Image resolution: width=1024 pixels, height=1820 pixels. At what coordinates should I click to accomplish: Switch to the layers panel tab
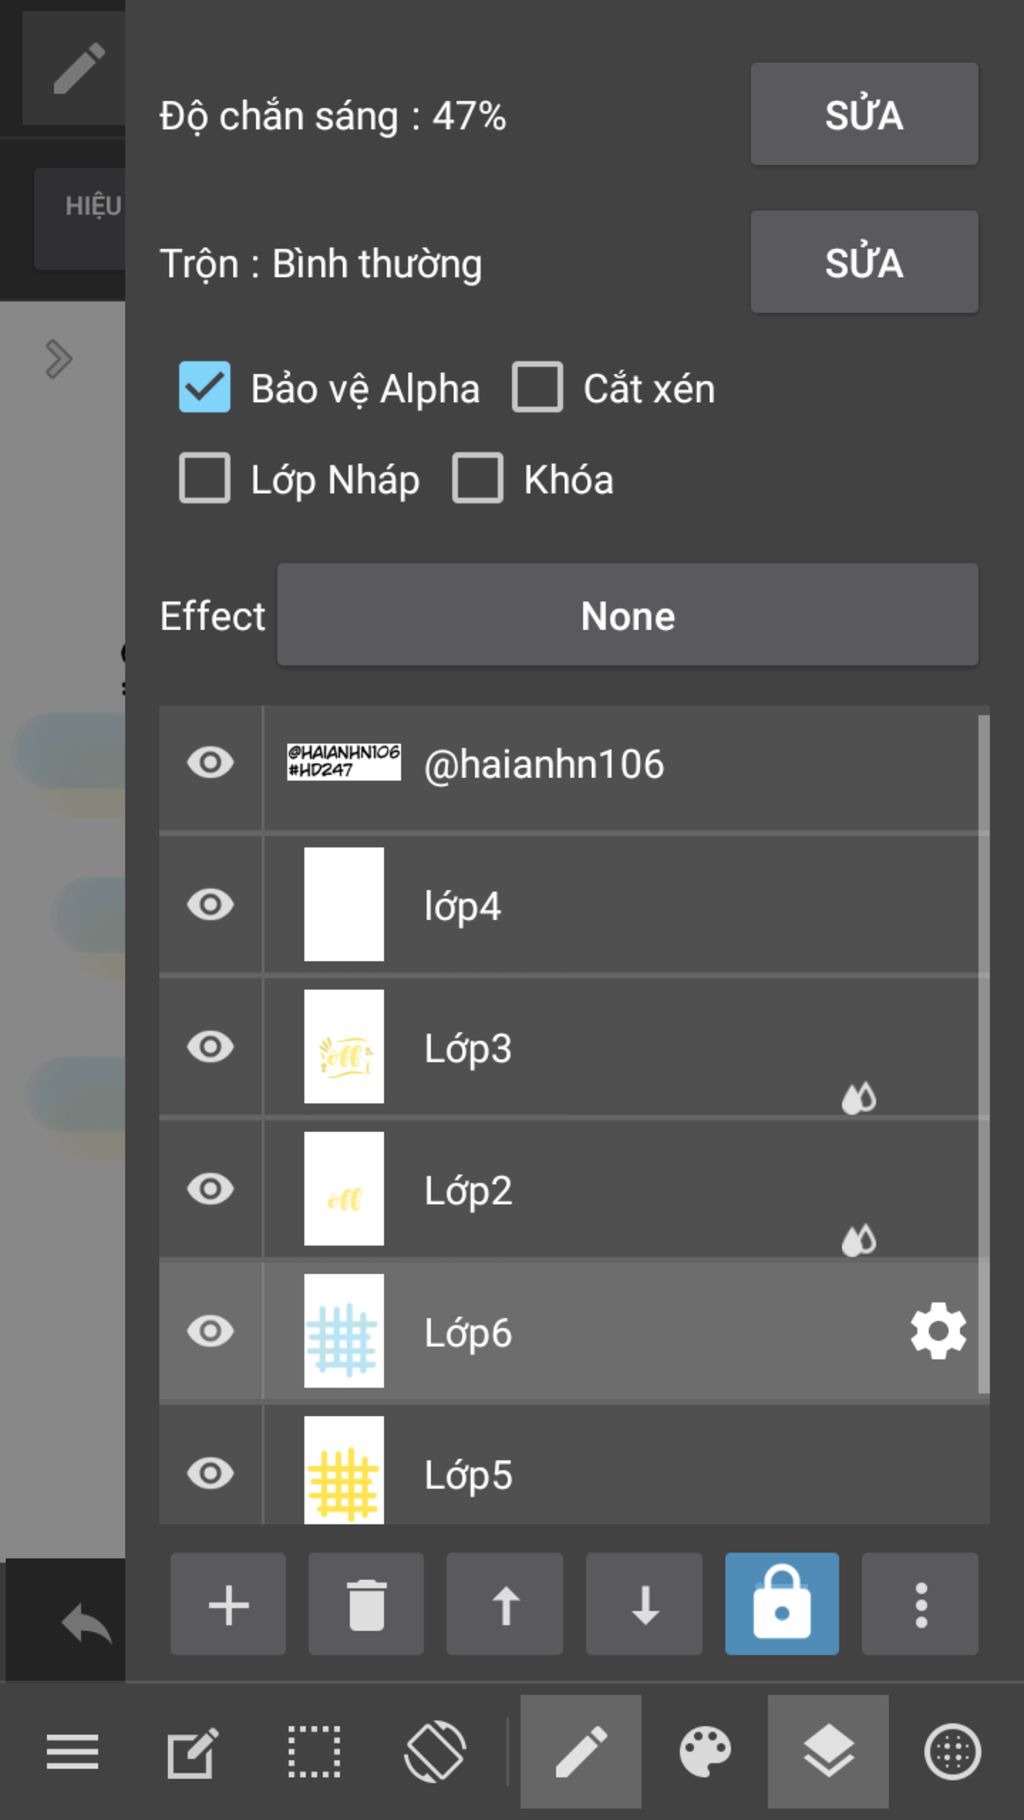coord(828,1752)
